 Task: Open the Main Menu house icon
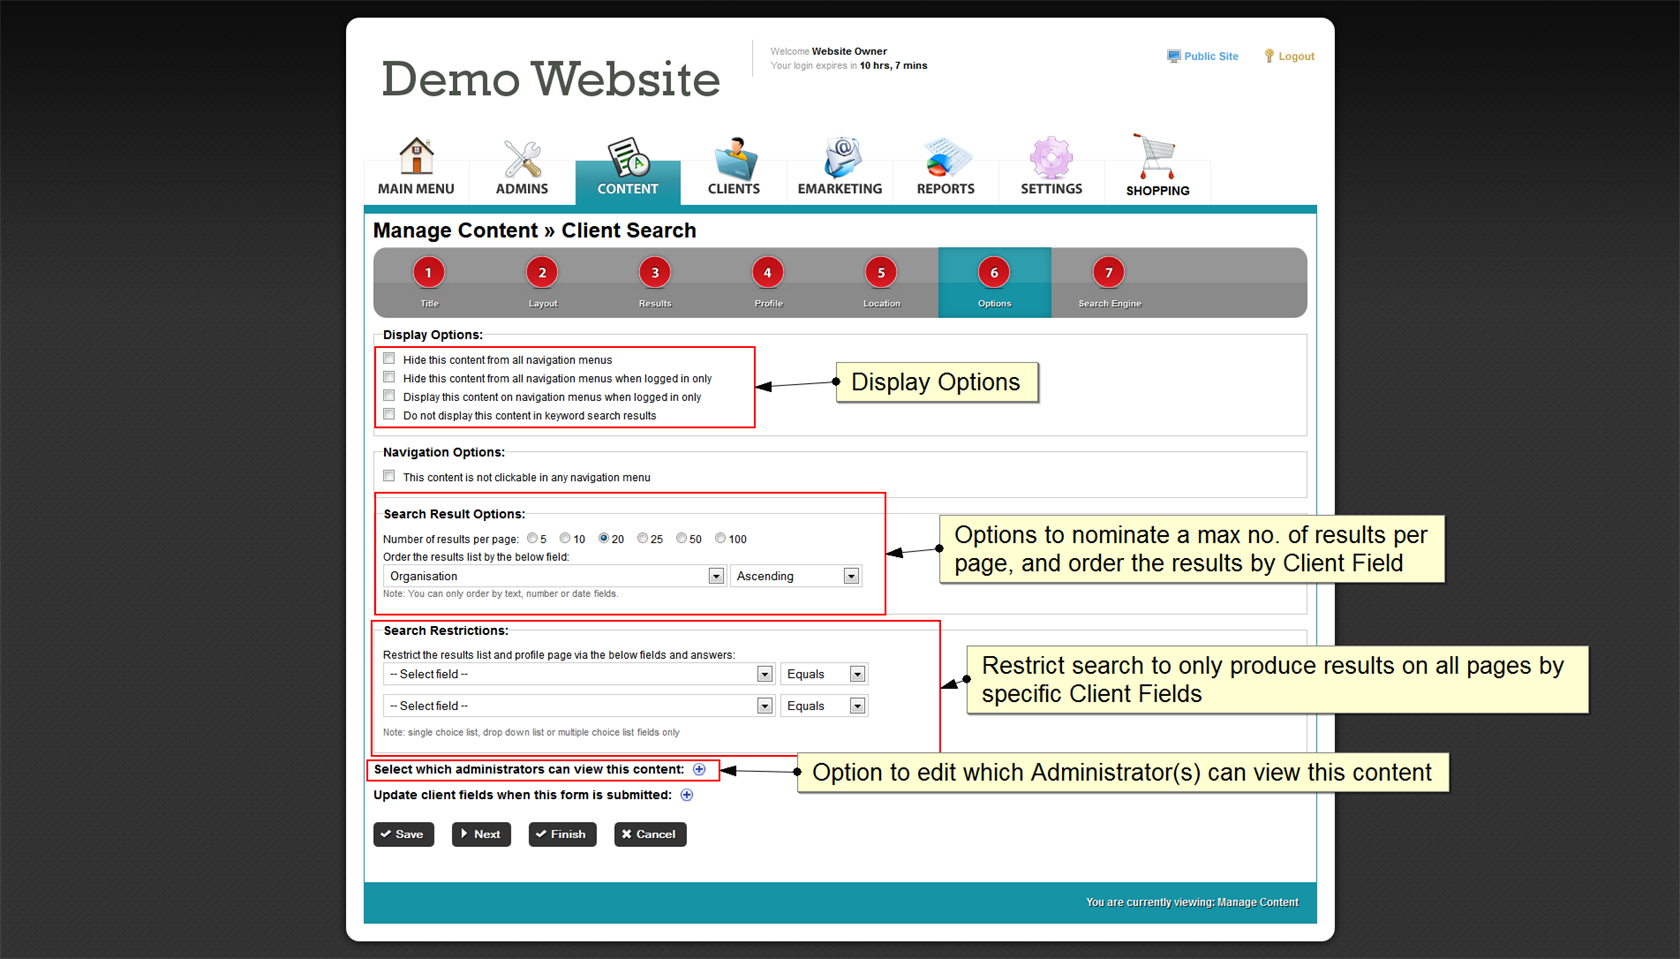[416, 158]
